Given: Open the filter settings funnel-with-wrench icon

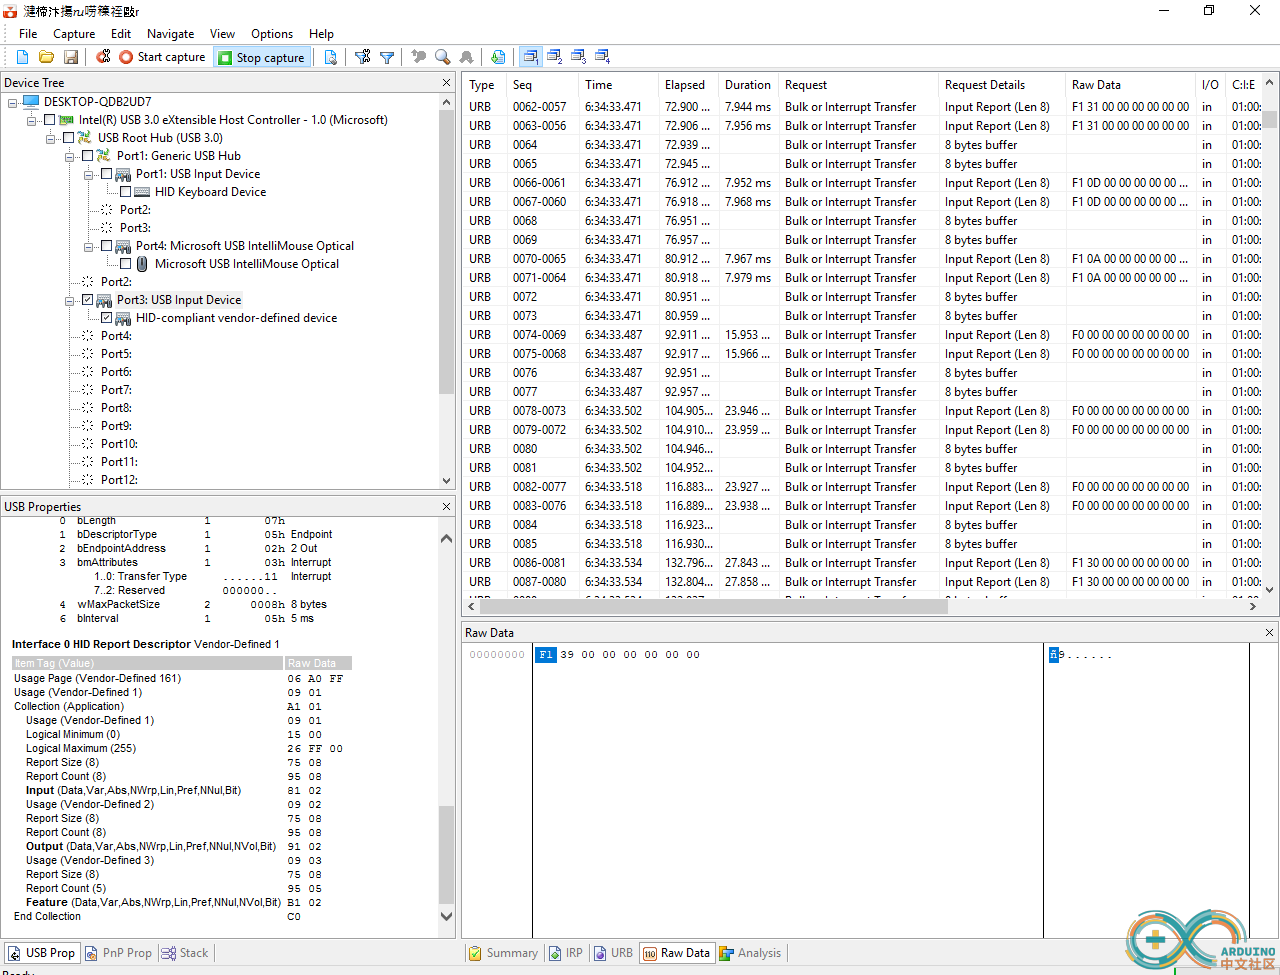Looking at the screenshot, I should coord(362,57).
